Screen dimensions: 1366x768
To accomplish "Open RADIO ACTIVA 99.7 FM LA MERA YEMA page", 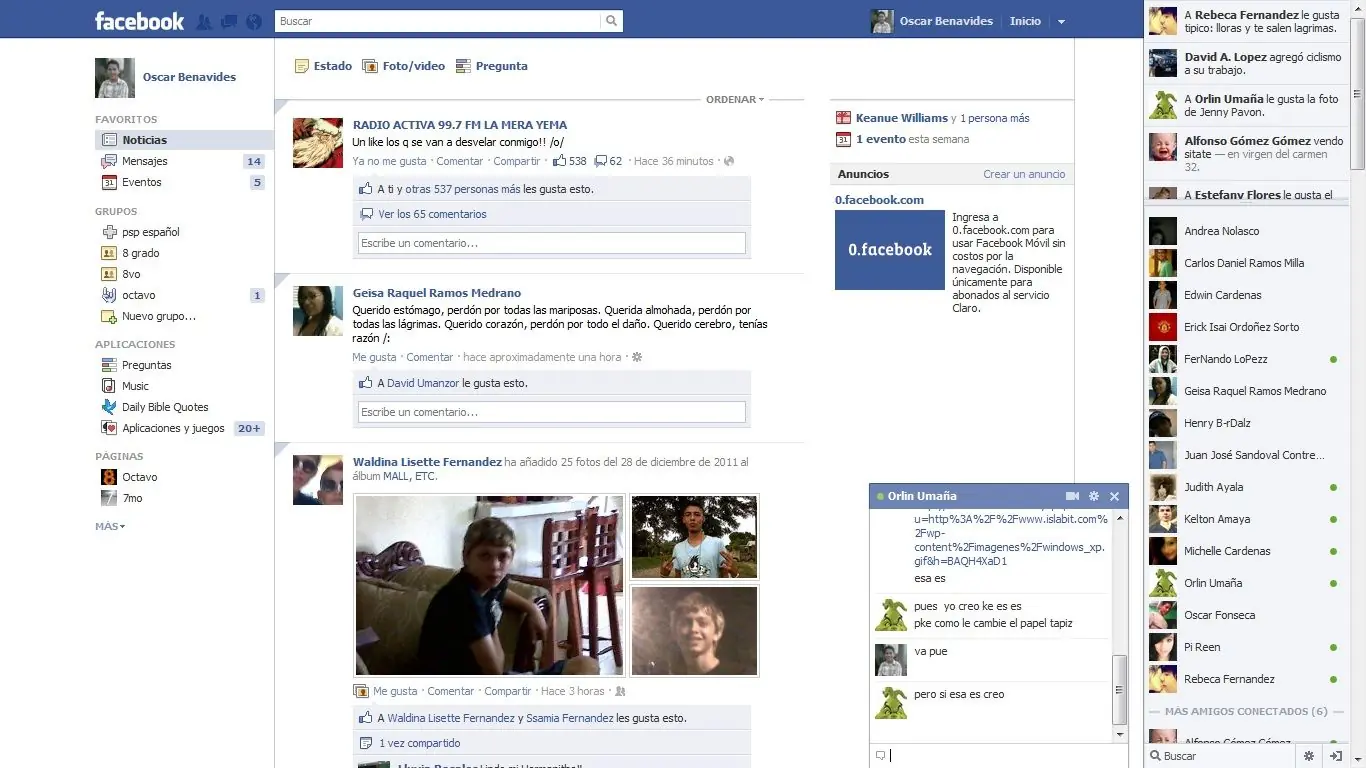I will pos(460,125).
